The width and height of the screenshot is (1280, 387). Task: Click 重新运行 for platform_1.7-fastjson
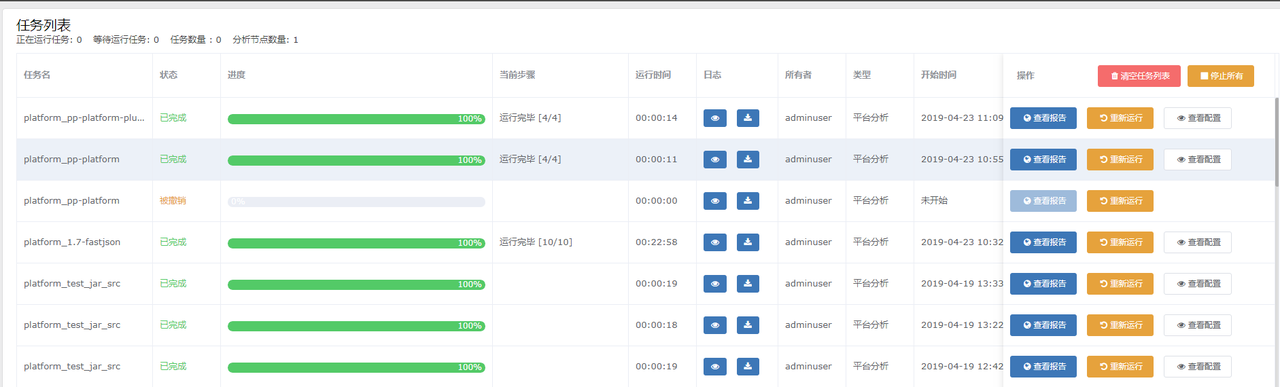click(x=1120, y=242)
